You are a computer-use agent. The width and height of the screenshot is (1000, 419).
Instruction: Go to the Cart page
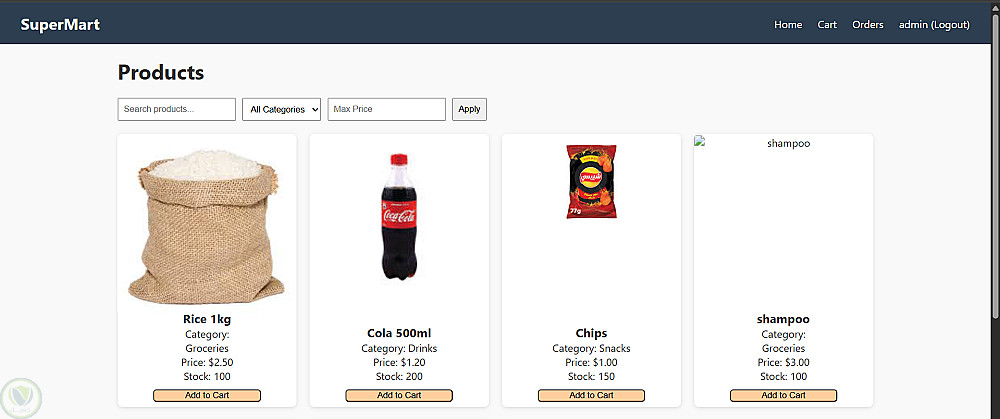[827, 25]
